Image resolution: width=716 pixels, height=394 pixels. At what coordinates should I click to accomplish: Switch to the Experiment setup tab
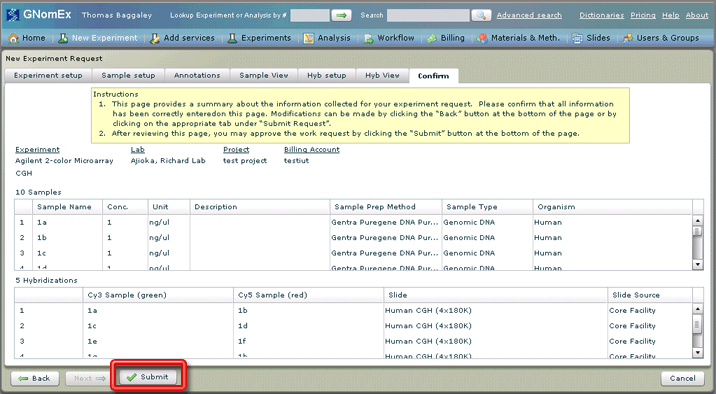48,76
